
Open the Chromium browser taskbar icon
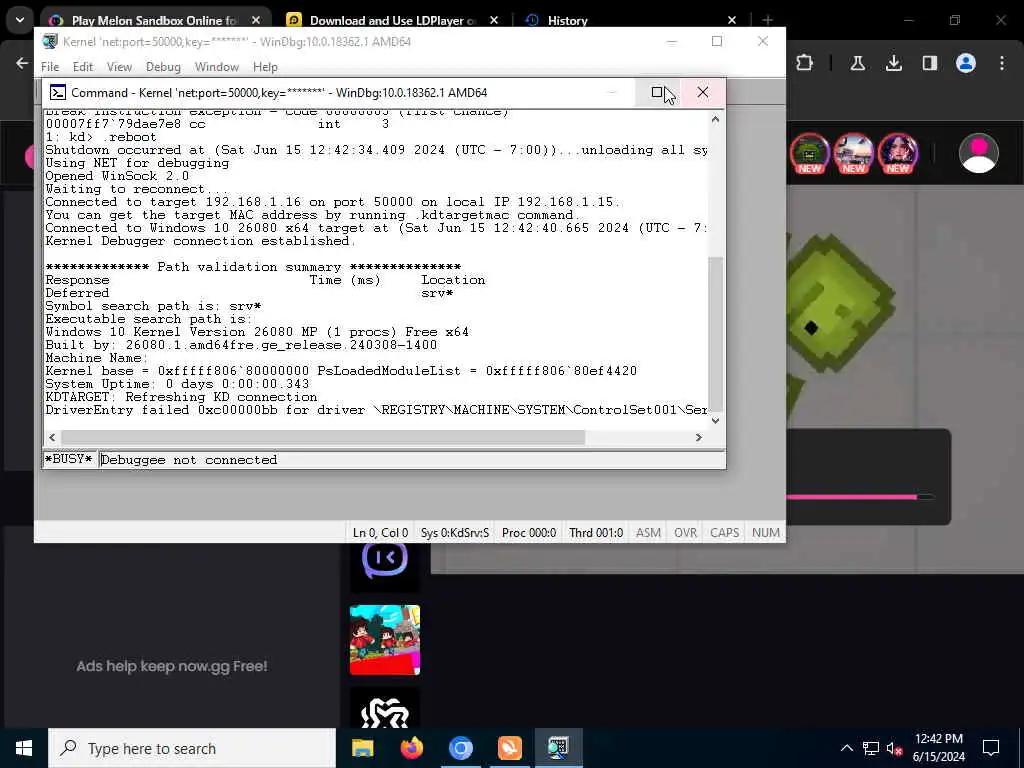[460, 748]
